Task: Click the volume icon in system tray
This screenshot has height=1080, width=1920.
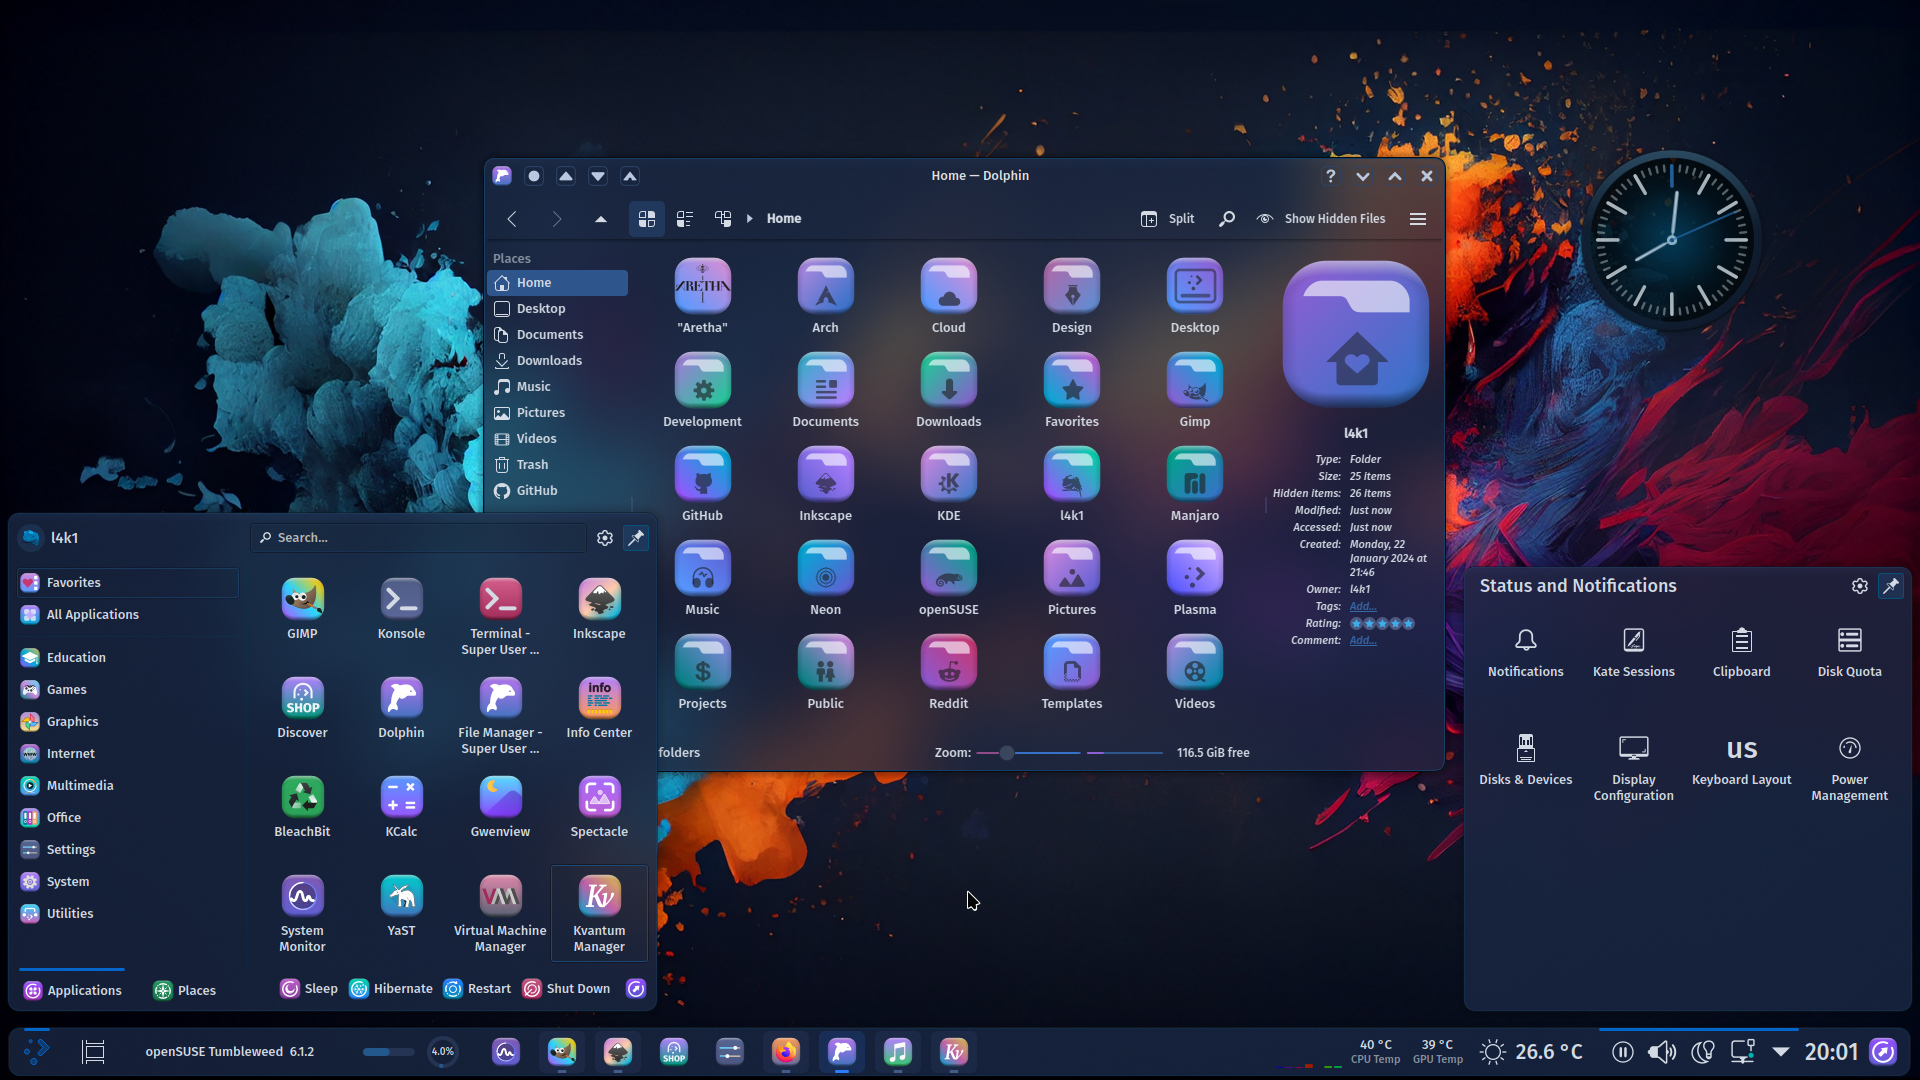Action: pyautogui.click(x=1662, y=1052)
